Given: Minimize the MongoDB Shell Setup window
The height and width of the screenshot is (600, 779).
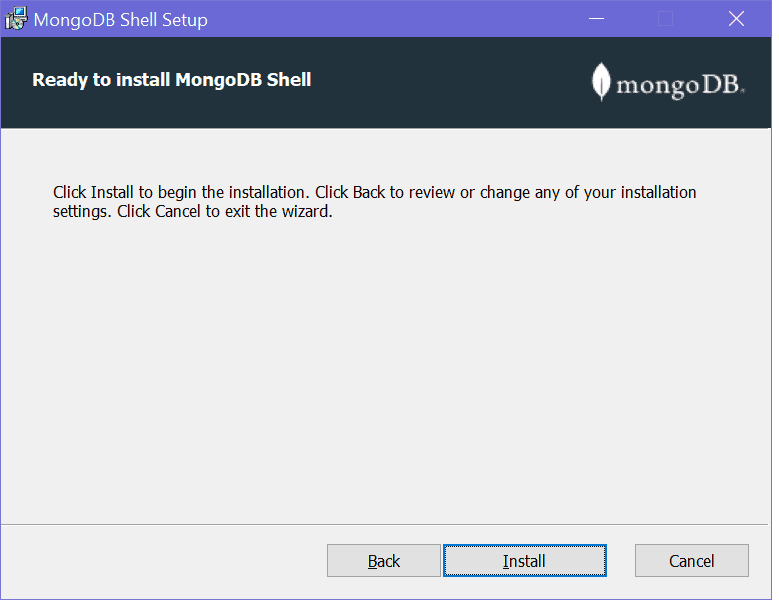Looking at the screenshot, I should tap(596, 19).
